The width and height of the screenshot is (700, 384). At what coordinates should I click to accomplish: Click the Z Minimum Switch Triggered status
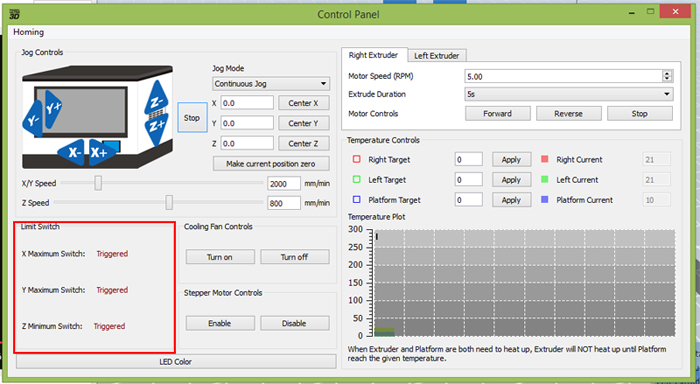click(x=109, y=326)
